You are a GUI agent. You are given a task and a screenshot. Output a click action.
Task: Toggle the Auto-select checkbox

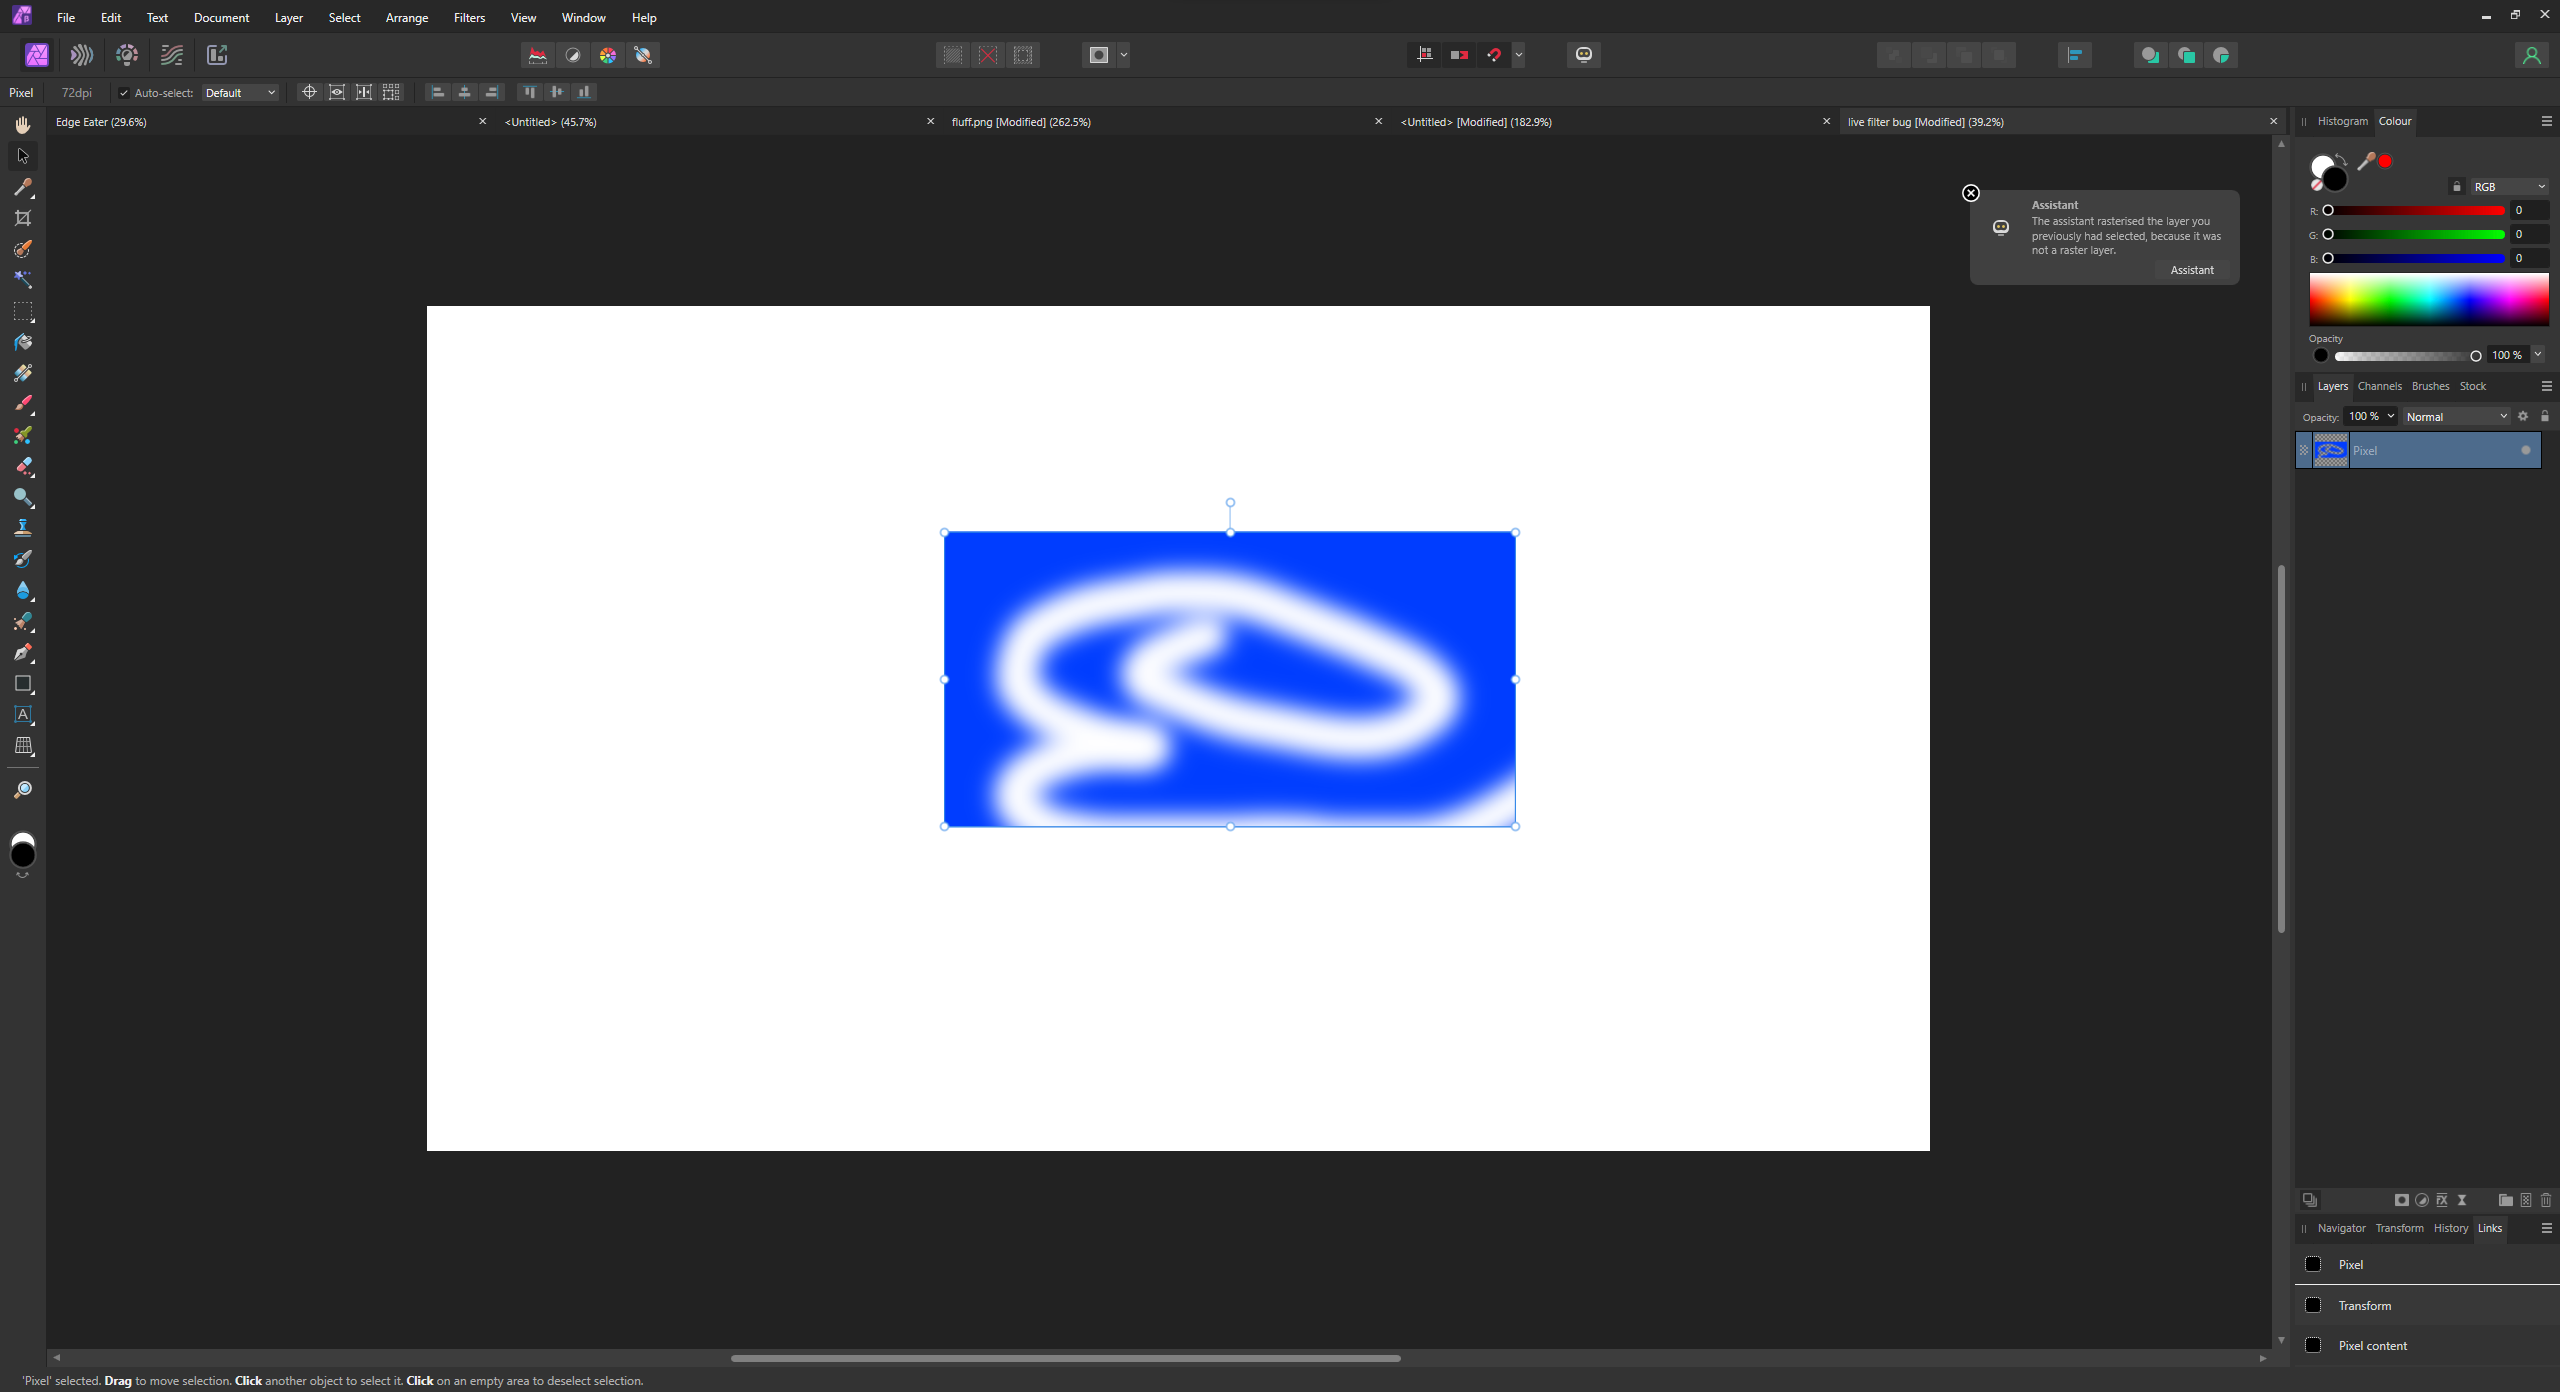coord(124,93)
